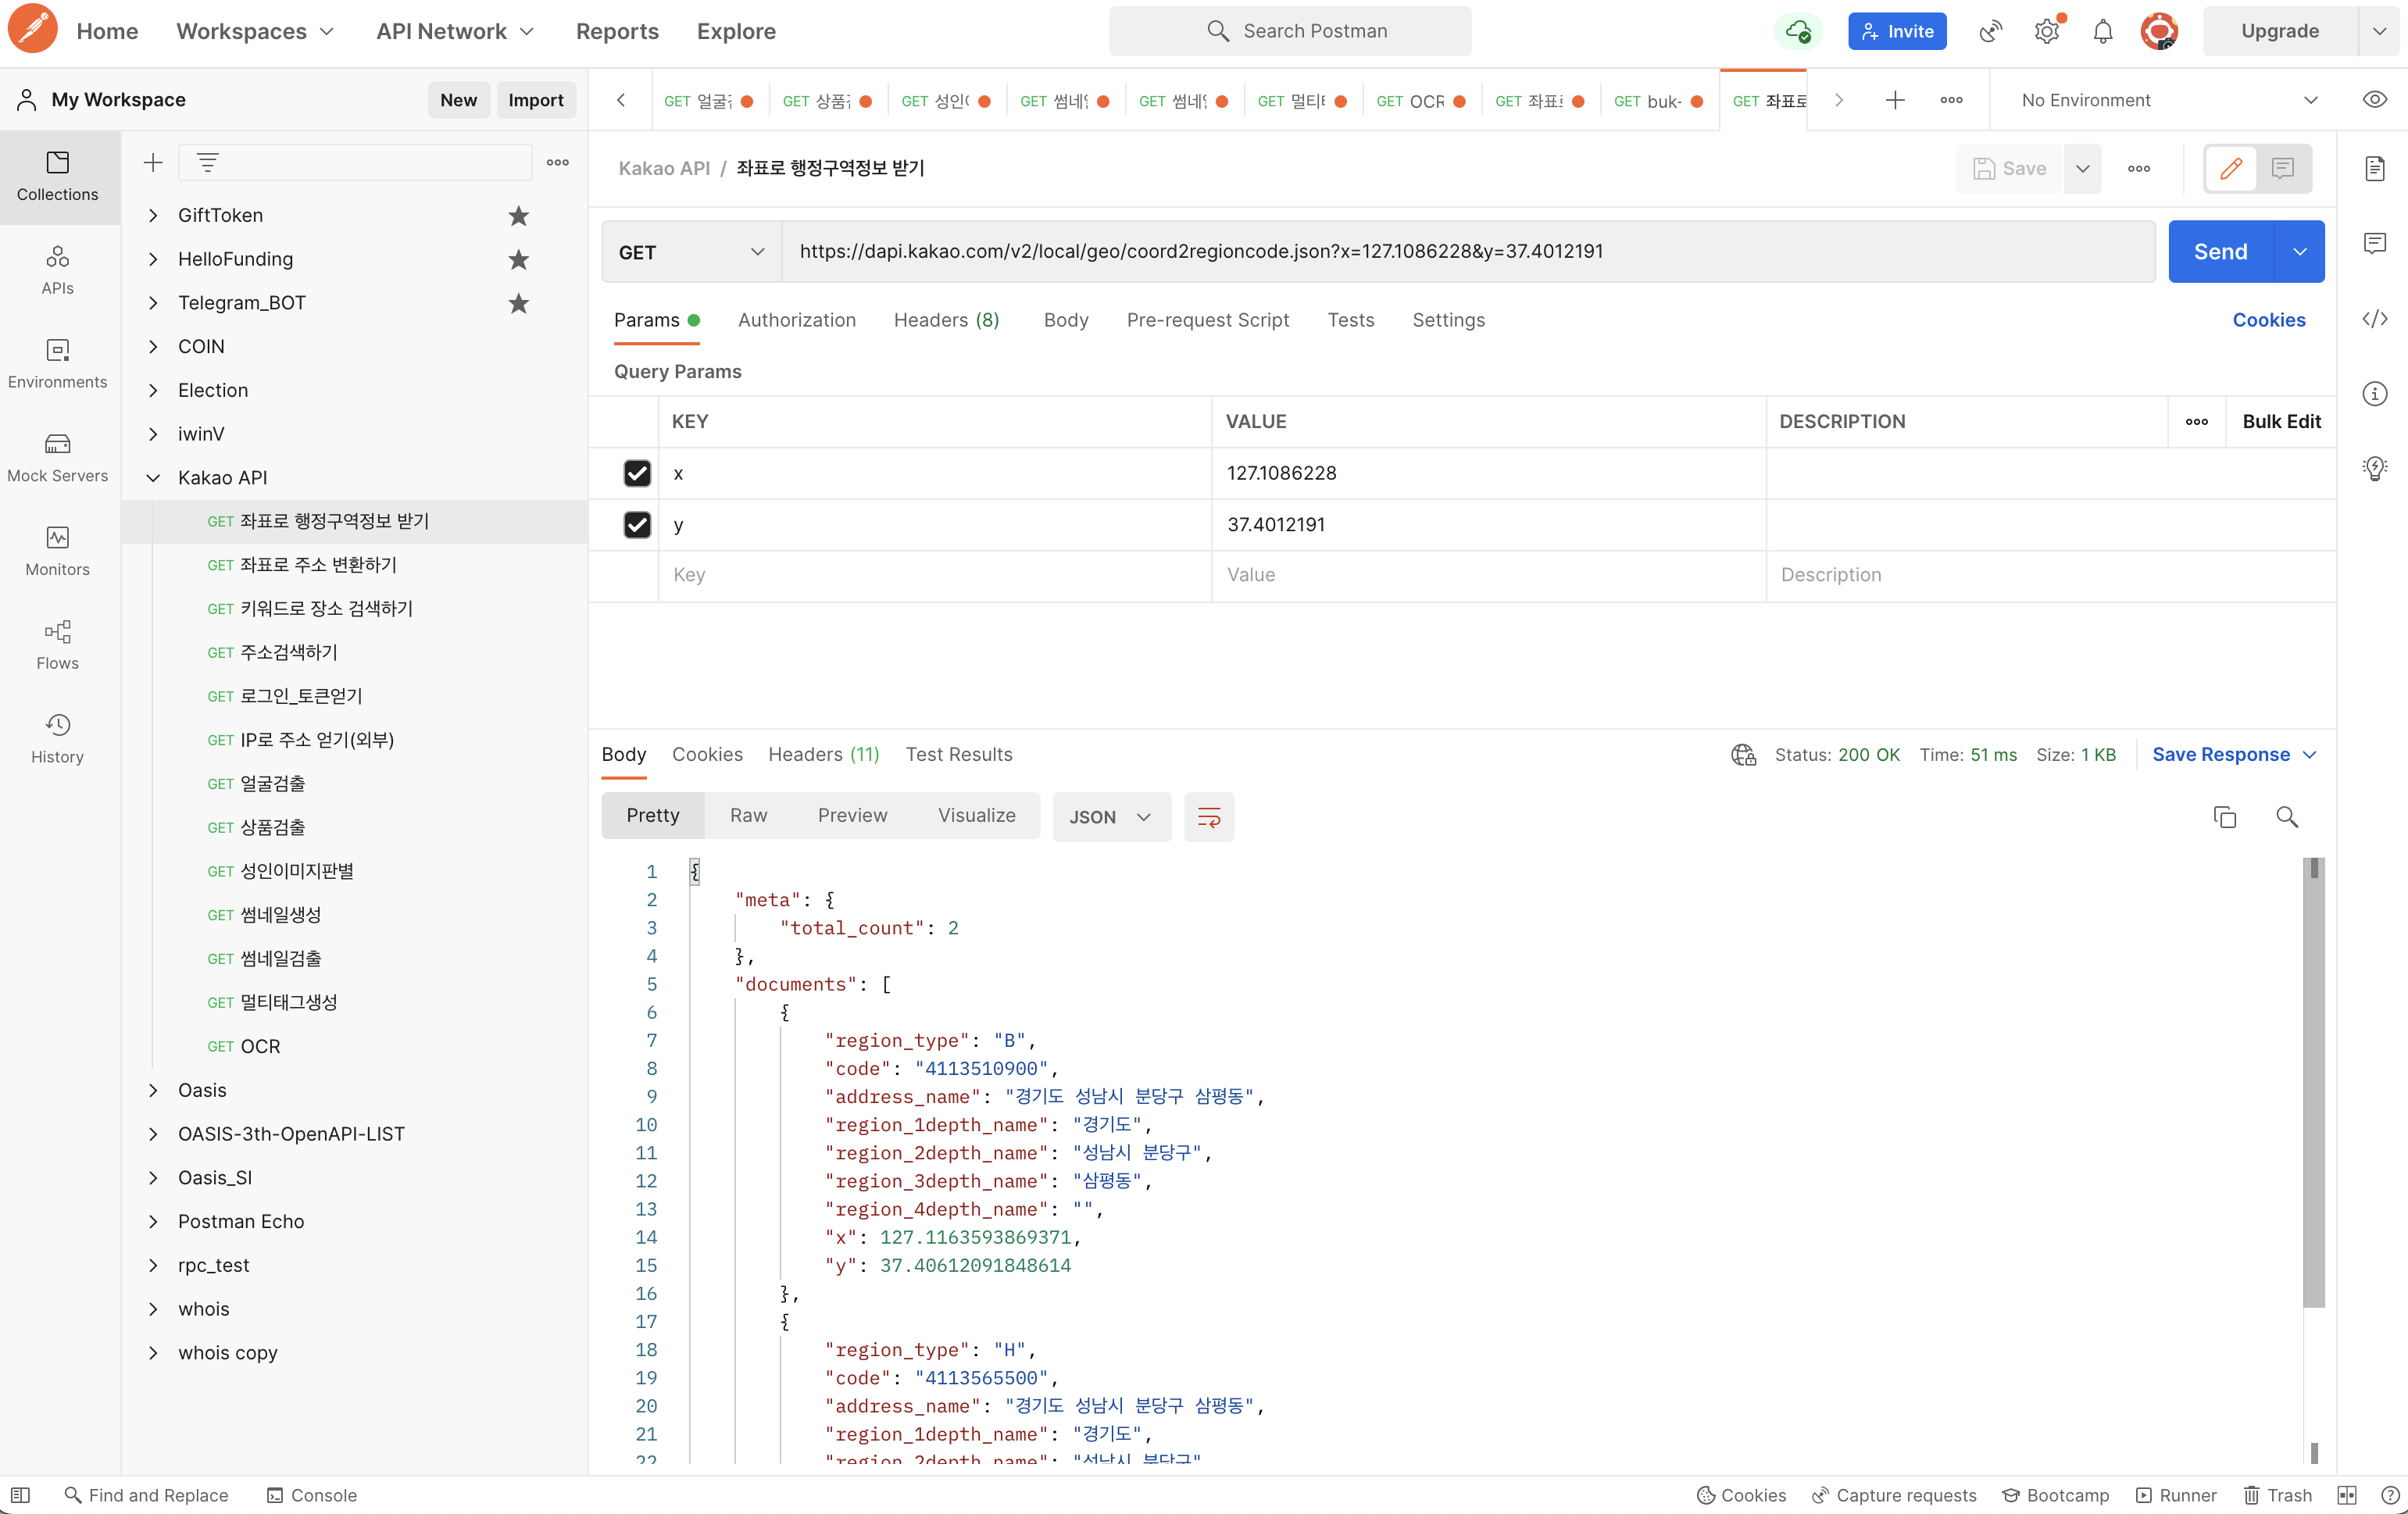Click the Search Postman box

[1289, 31]
